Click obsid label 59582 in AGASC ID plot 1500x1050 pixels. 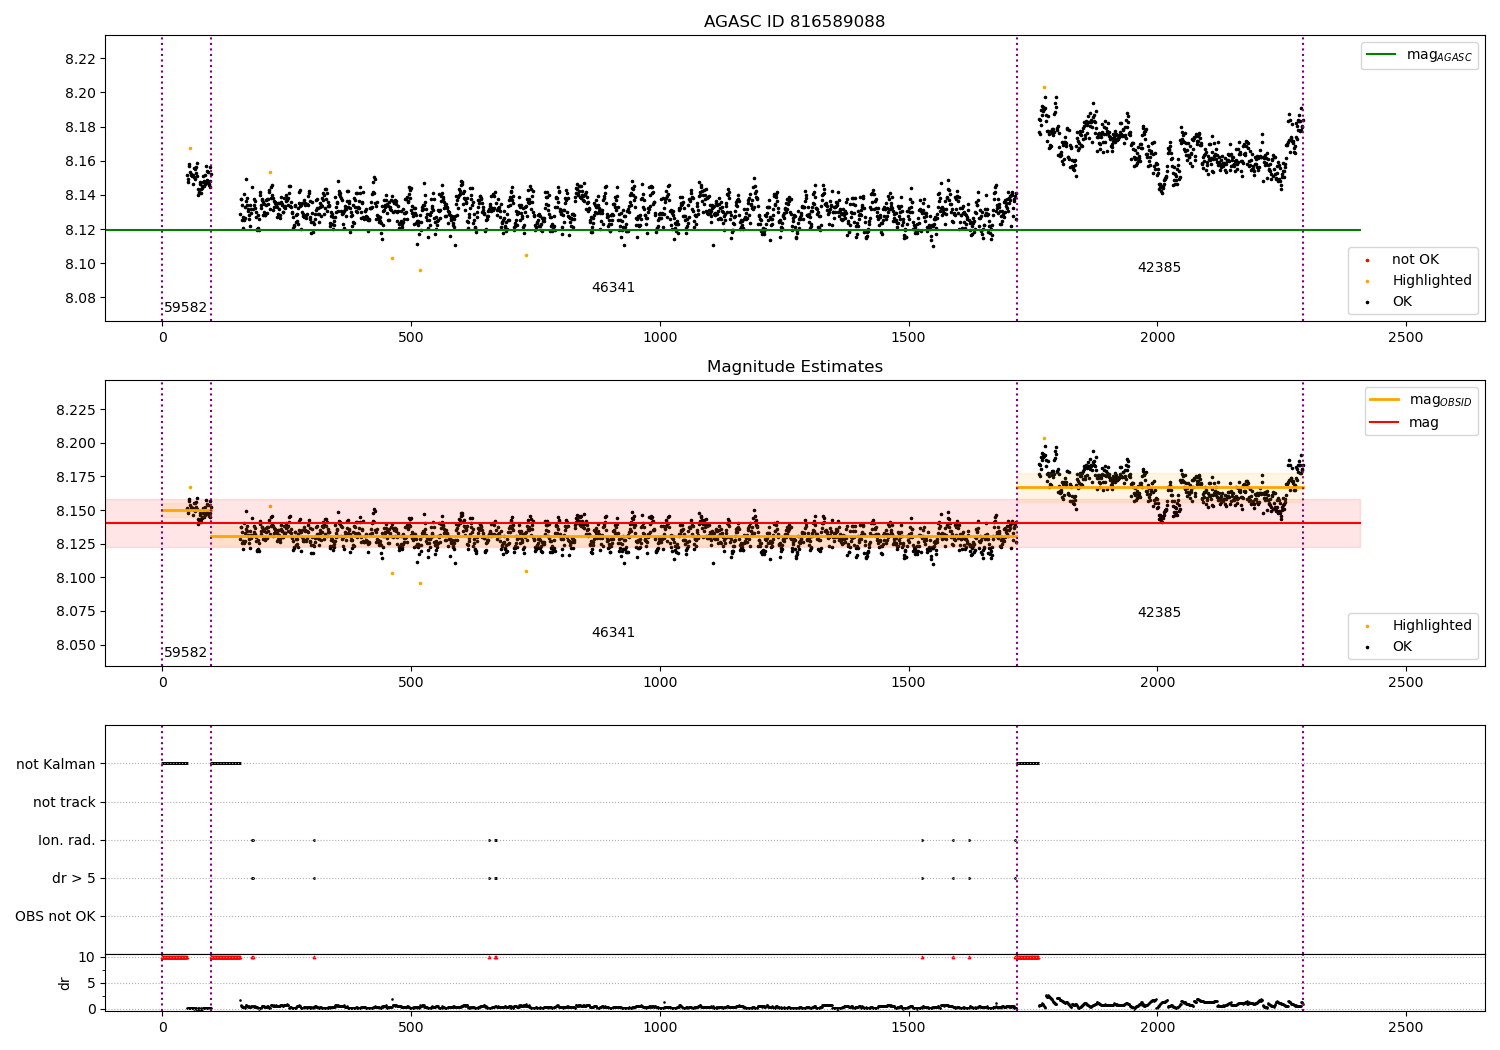pyautogui.click(x=185, y=308)
